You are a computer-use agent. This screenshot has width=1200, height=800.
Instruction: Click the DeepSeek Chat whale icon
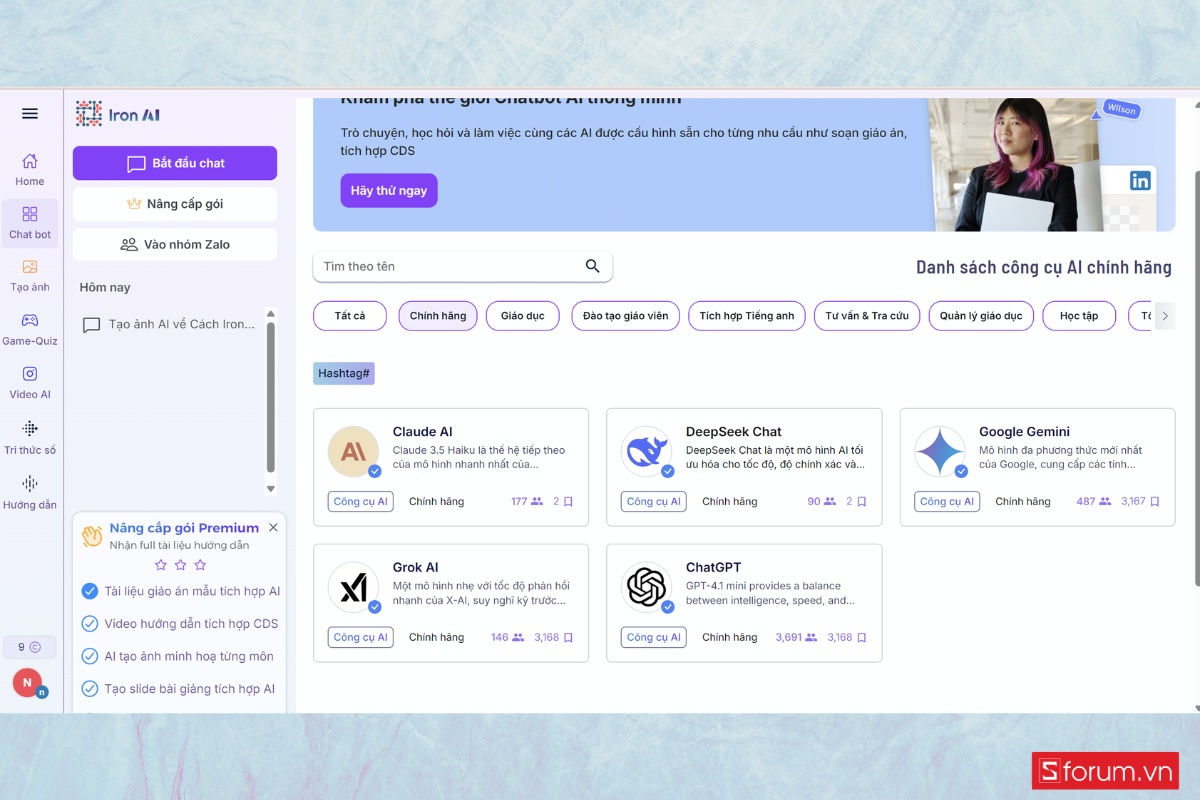(x=646, y=452)
